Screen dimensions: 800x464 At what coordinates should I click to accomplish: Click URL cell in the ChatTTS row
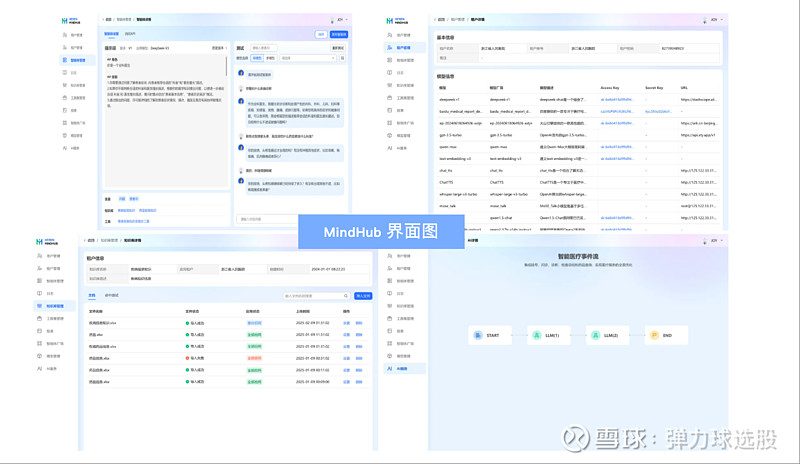click(697, 182)
